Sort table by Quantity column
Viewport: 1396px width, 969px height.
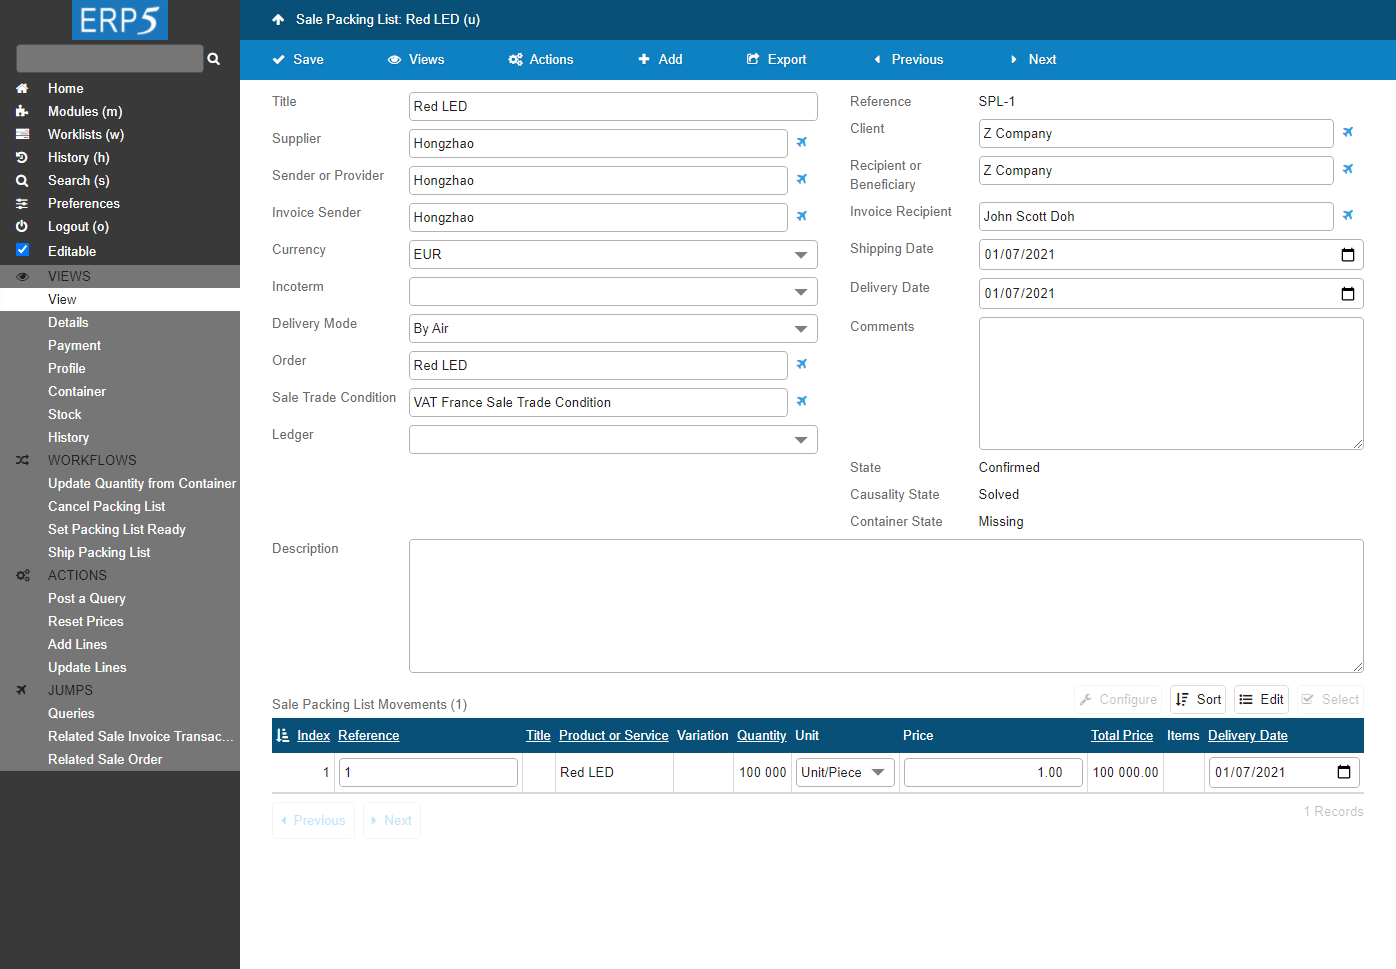click(762, 735)
